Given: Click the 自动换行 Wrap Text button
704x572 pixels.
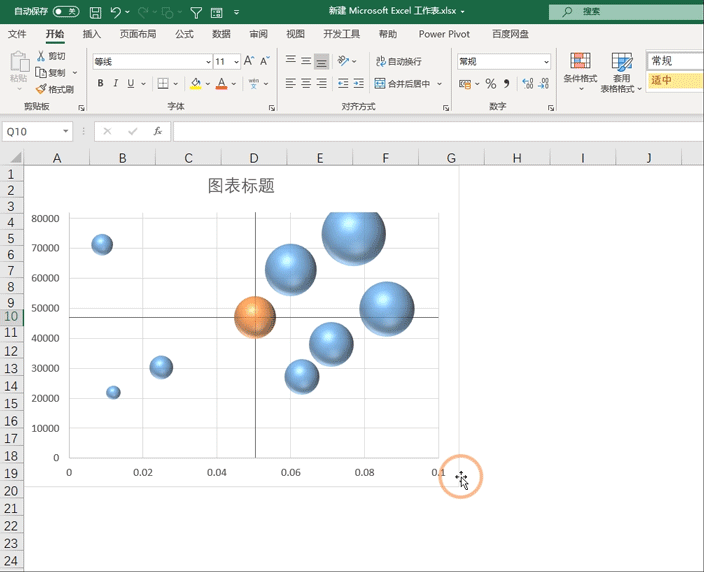Looking at the screenshot, I should click(x=399, y=61).
